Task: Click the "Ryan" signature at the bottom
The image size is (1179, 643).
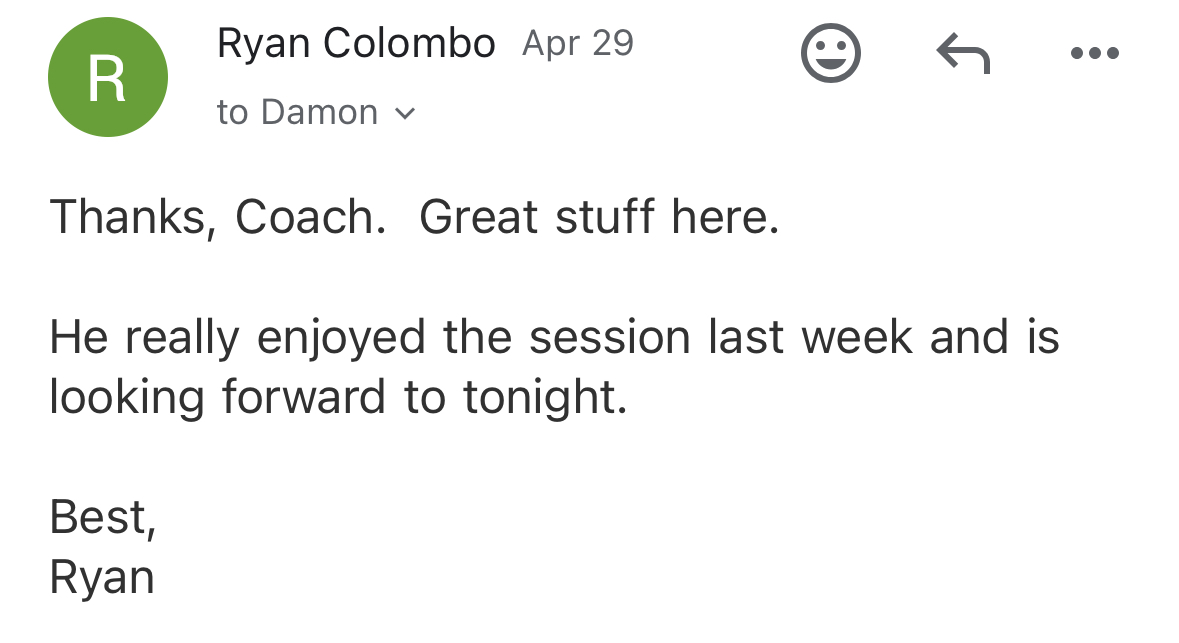Action: tap(102, 577)
